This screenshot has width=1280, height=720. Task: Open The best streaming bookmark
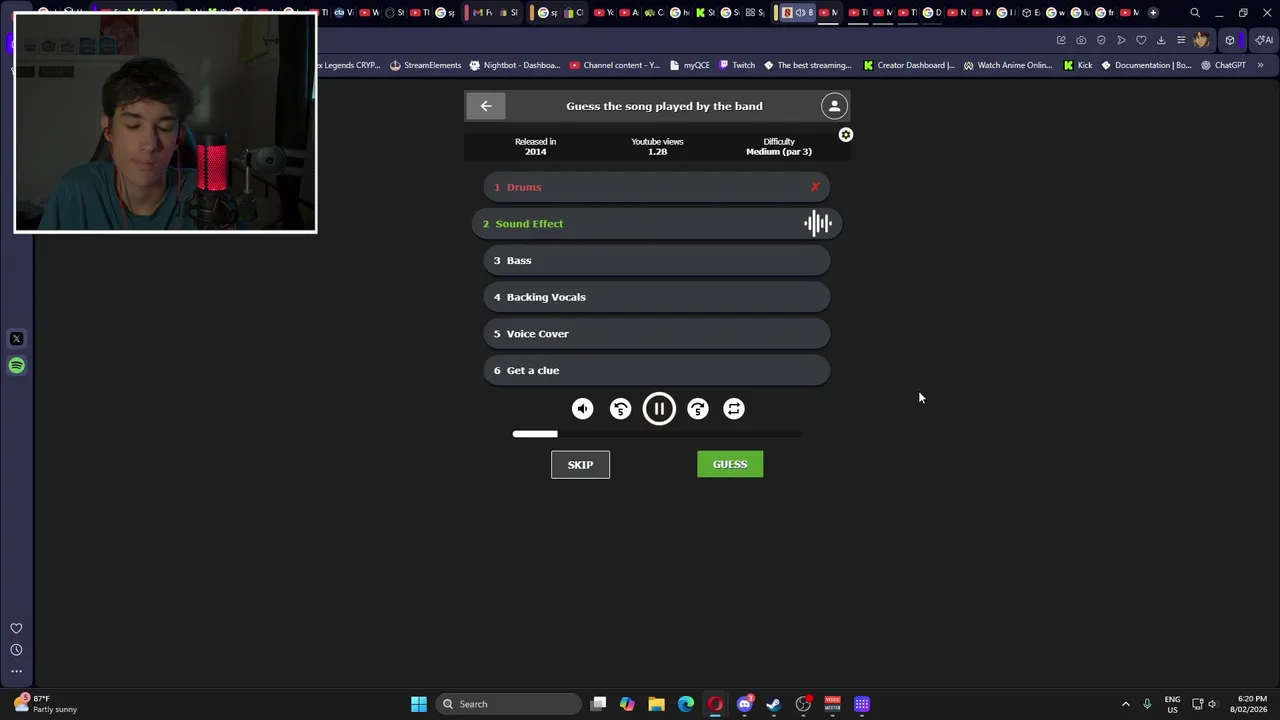point(807,65)
